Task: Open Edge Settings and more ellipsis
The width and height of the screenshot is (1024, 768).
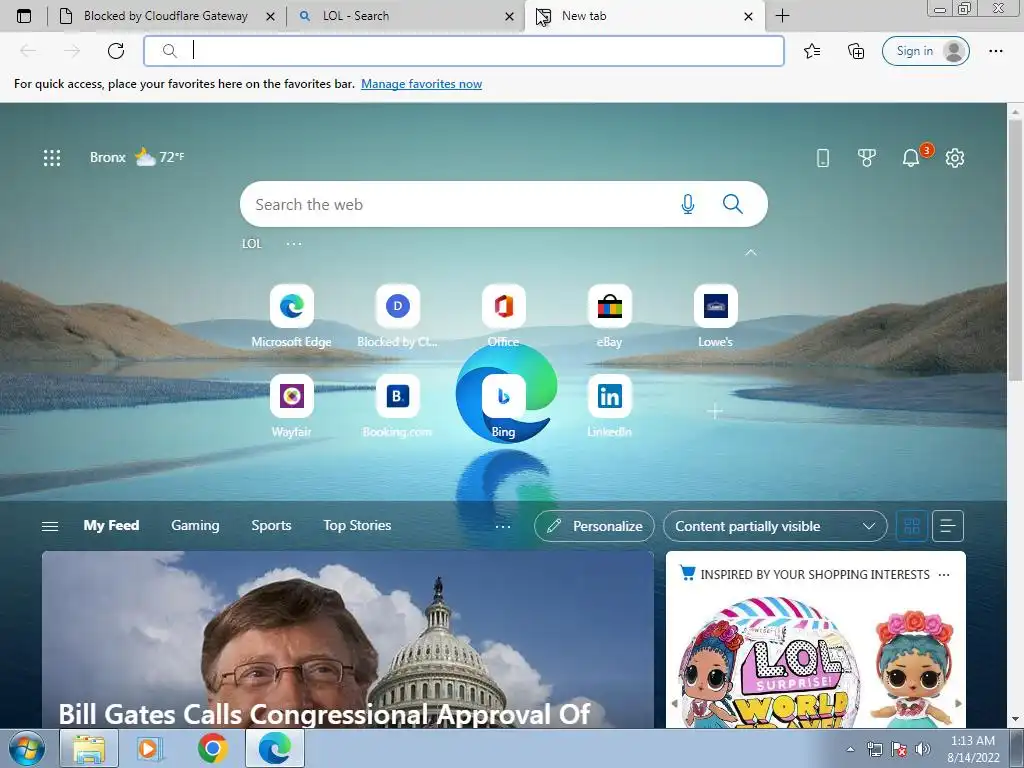Action: pyautogui.click(x=995, y=51)
